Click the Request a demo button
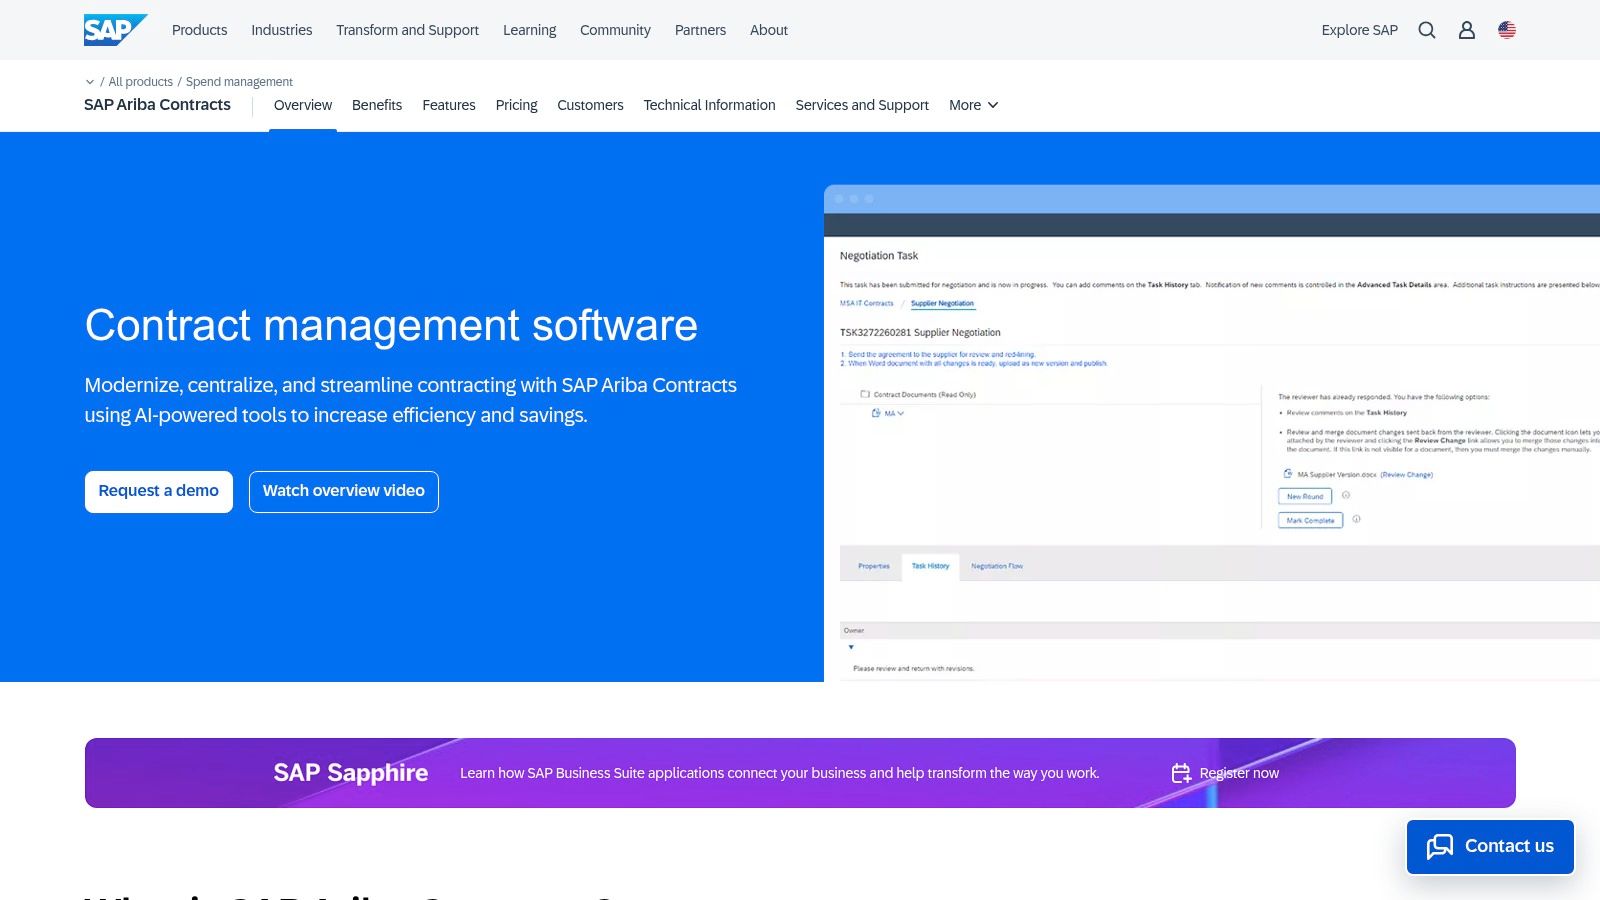1600x900 pixels. [x=159, y=492]
